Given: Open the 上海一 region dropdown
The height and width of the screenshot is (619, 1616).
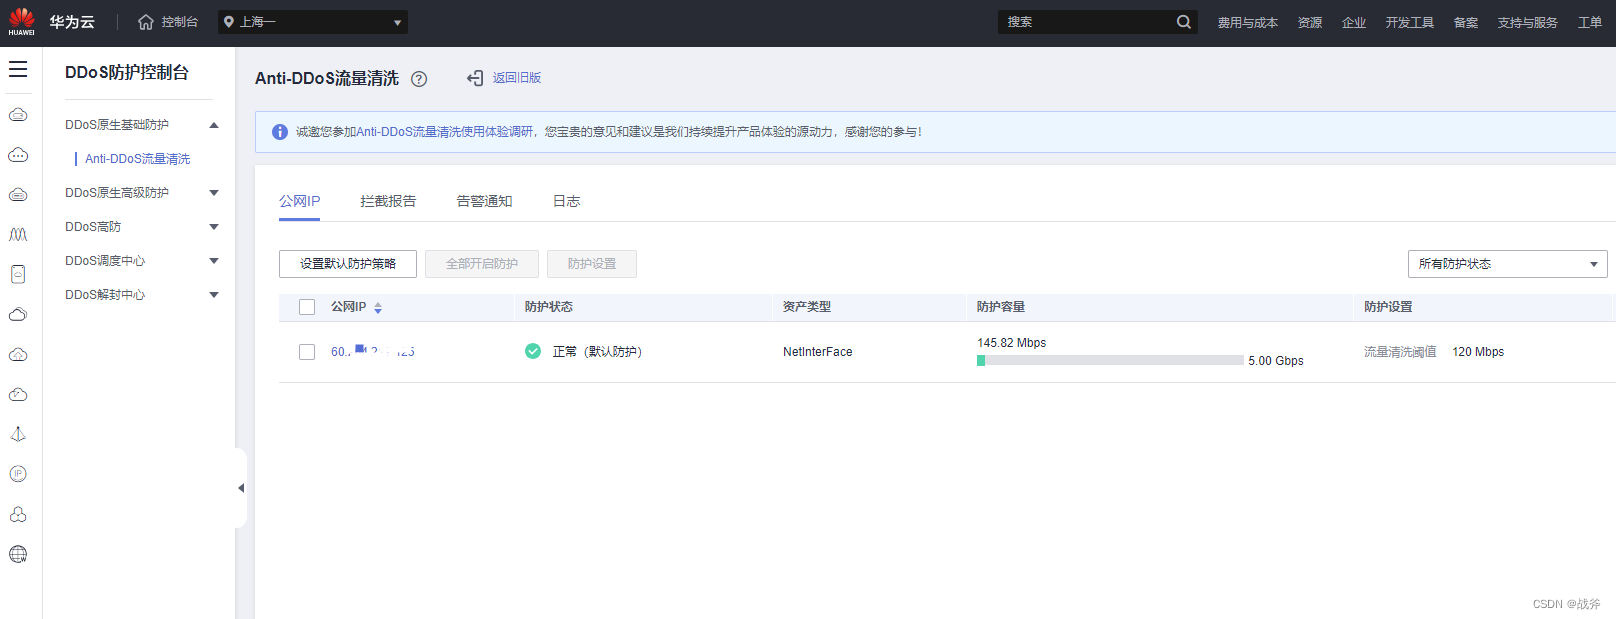Looking at the screenshot, I should [x=313, y=22].
